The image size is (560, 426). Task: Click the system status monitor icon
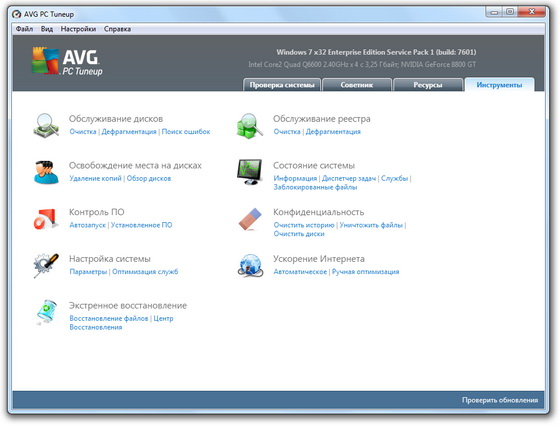click(x=250, y=172)
